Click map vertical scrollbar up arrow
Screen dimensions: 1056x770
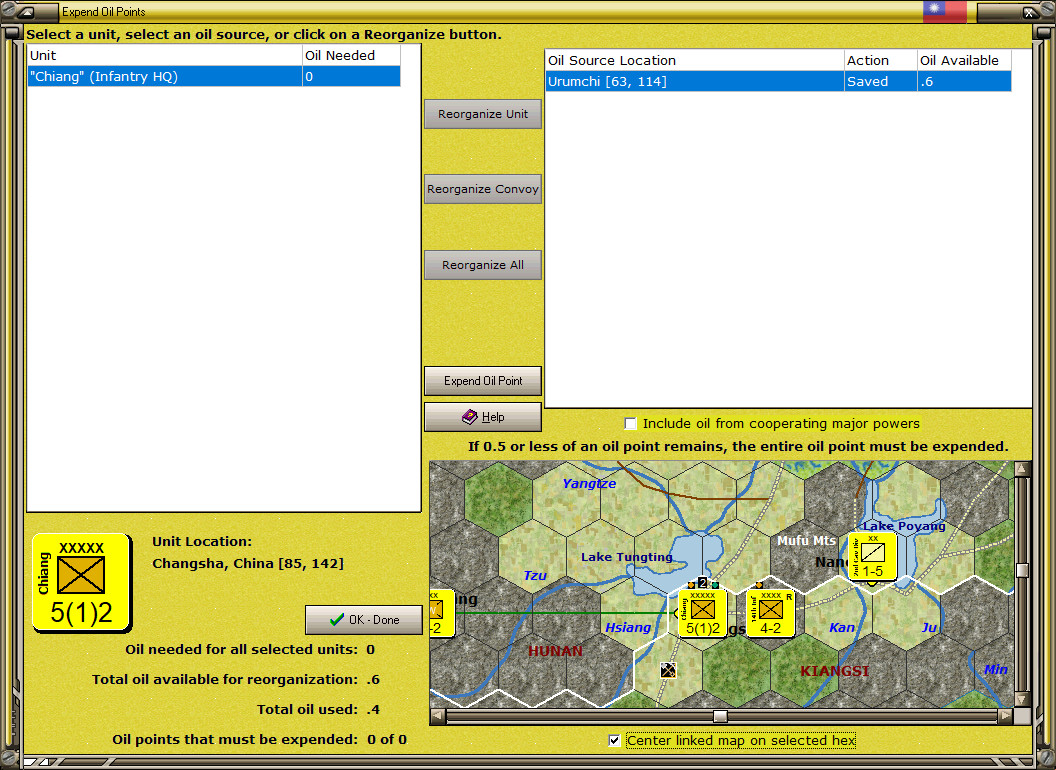[x=1022, y=469]
